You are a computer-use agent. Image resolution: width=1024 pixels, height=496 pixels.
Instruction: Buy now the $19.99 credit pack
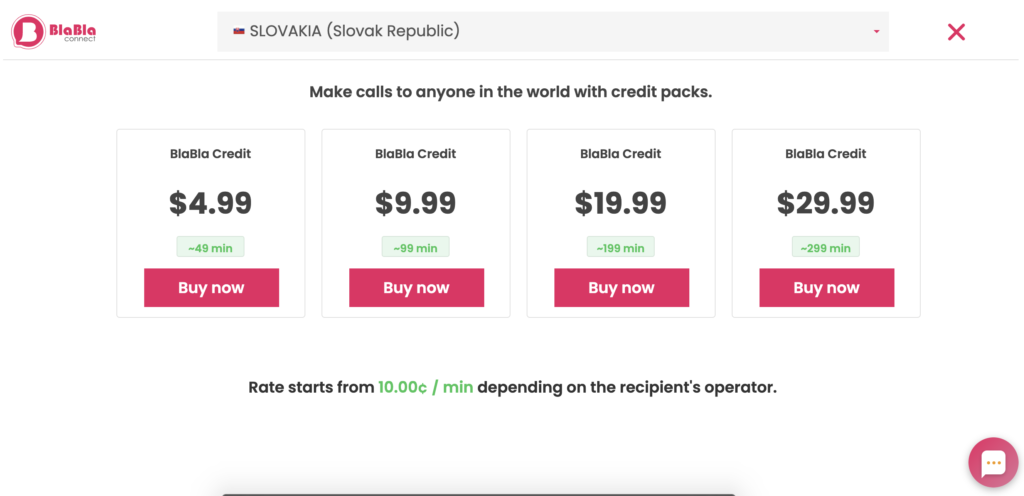click(621, 288)
